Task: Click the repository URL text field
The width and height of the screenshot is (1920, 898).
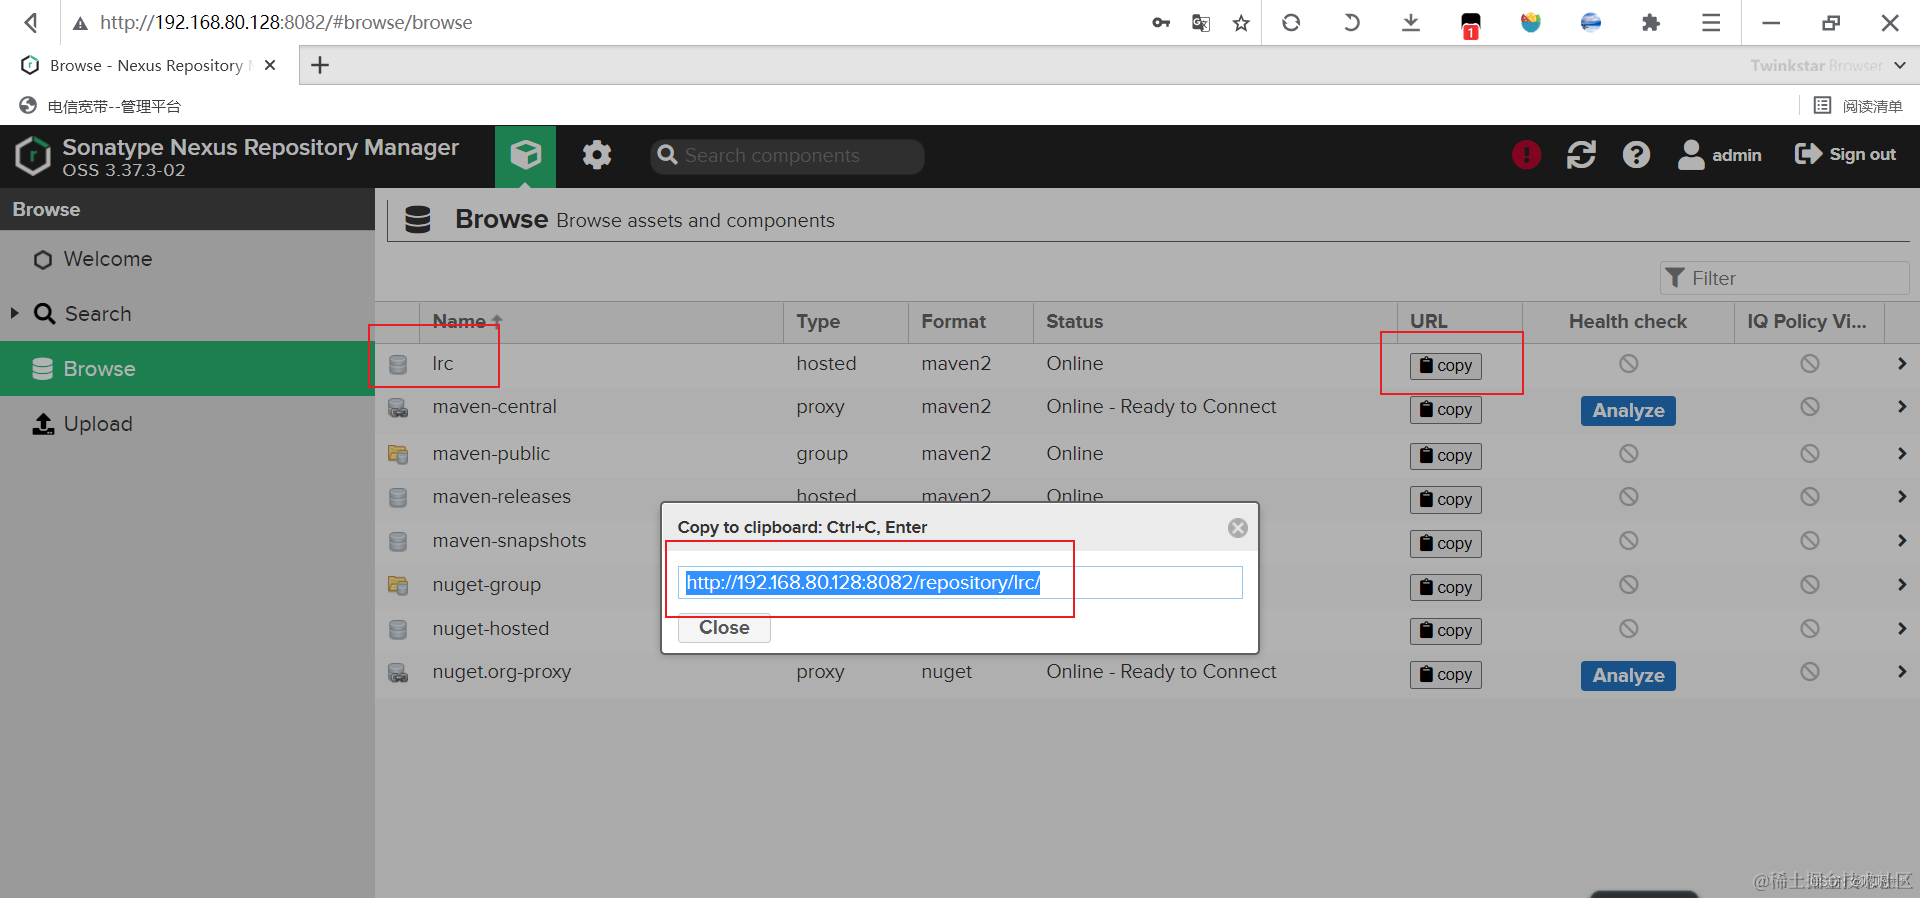Action: pos(960,583)
